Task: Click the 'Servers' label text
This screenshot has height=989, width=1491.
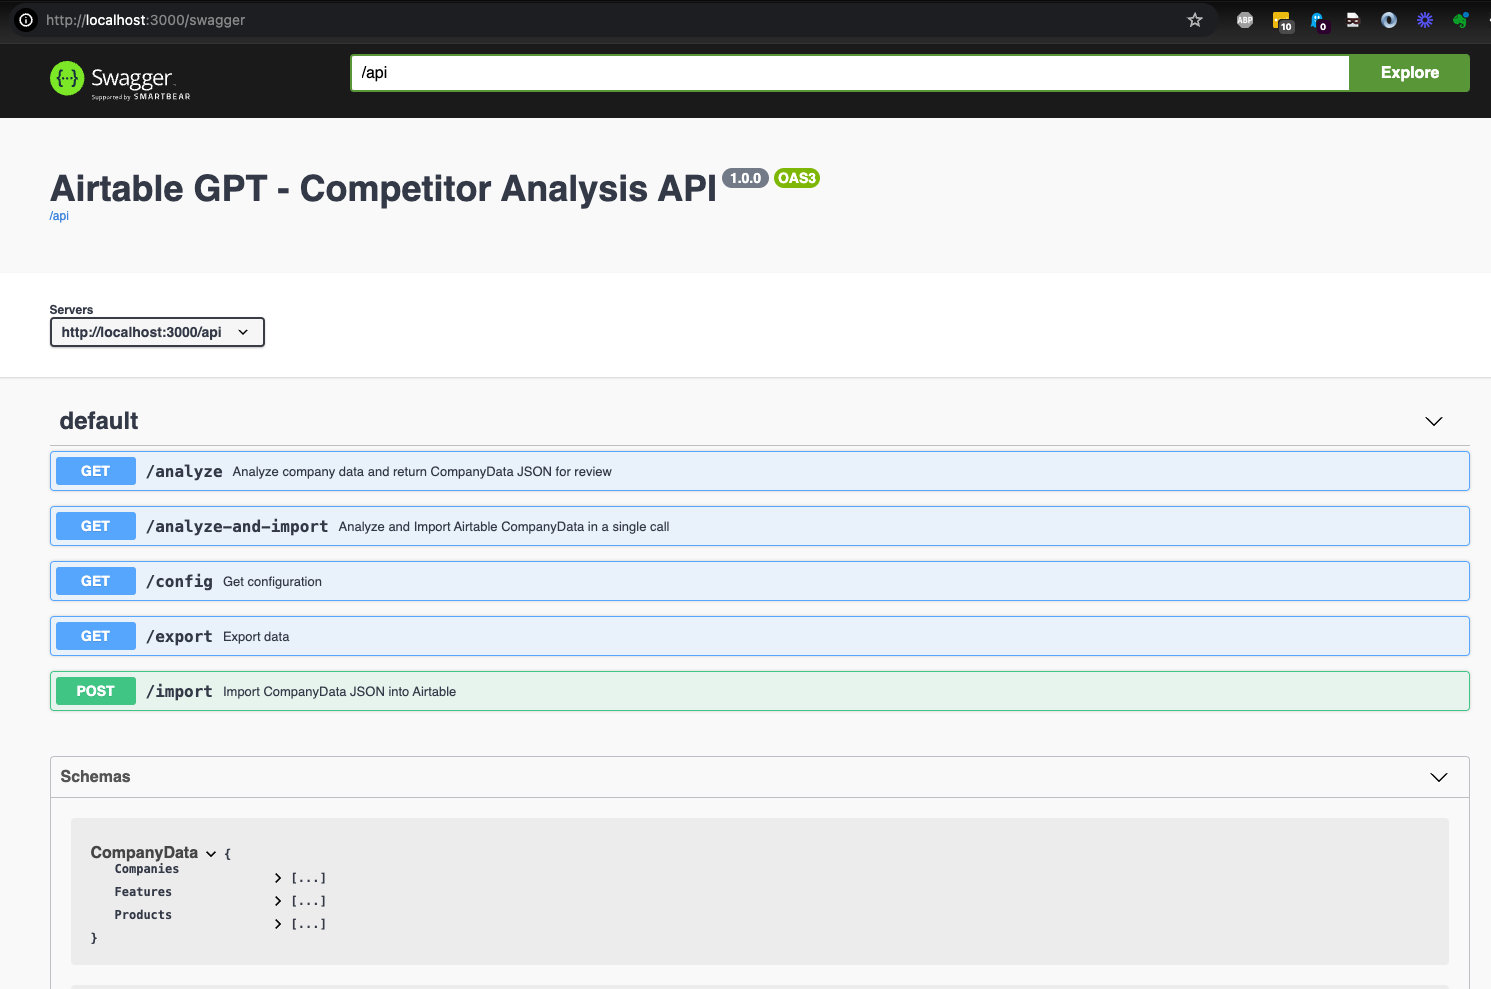Action: click(71, 310)
